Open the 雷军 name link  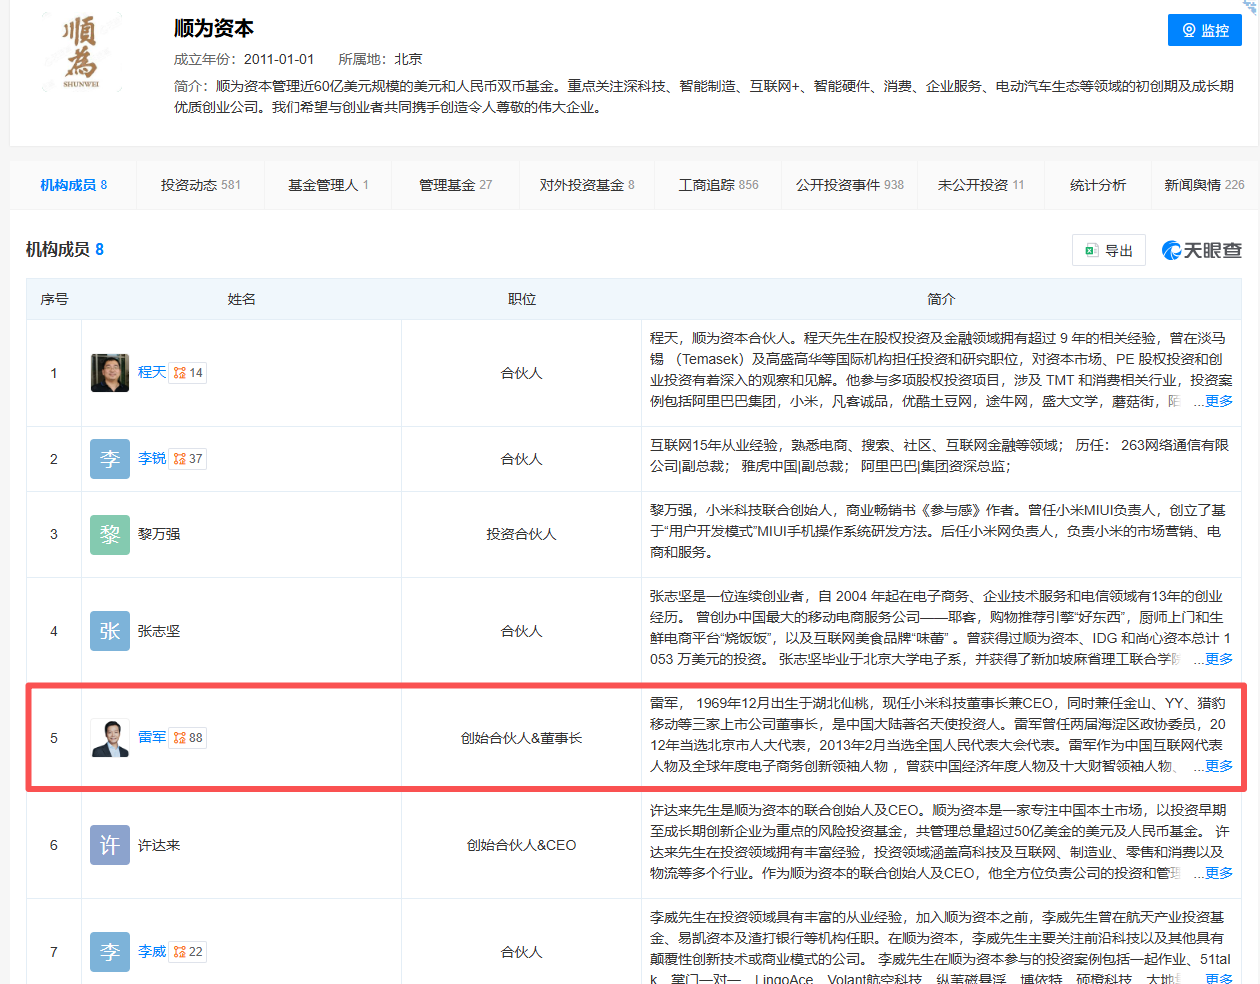pyautogui.click(x=152, y=737)
